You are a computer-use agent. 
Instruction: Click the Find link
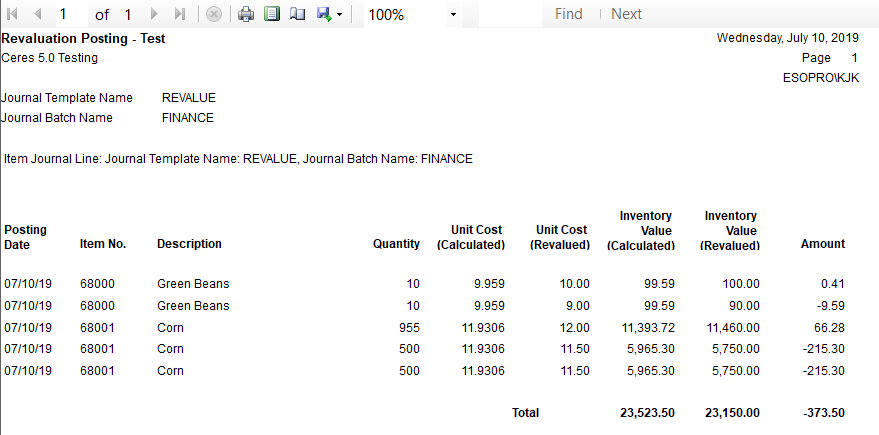[568, 14]
